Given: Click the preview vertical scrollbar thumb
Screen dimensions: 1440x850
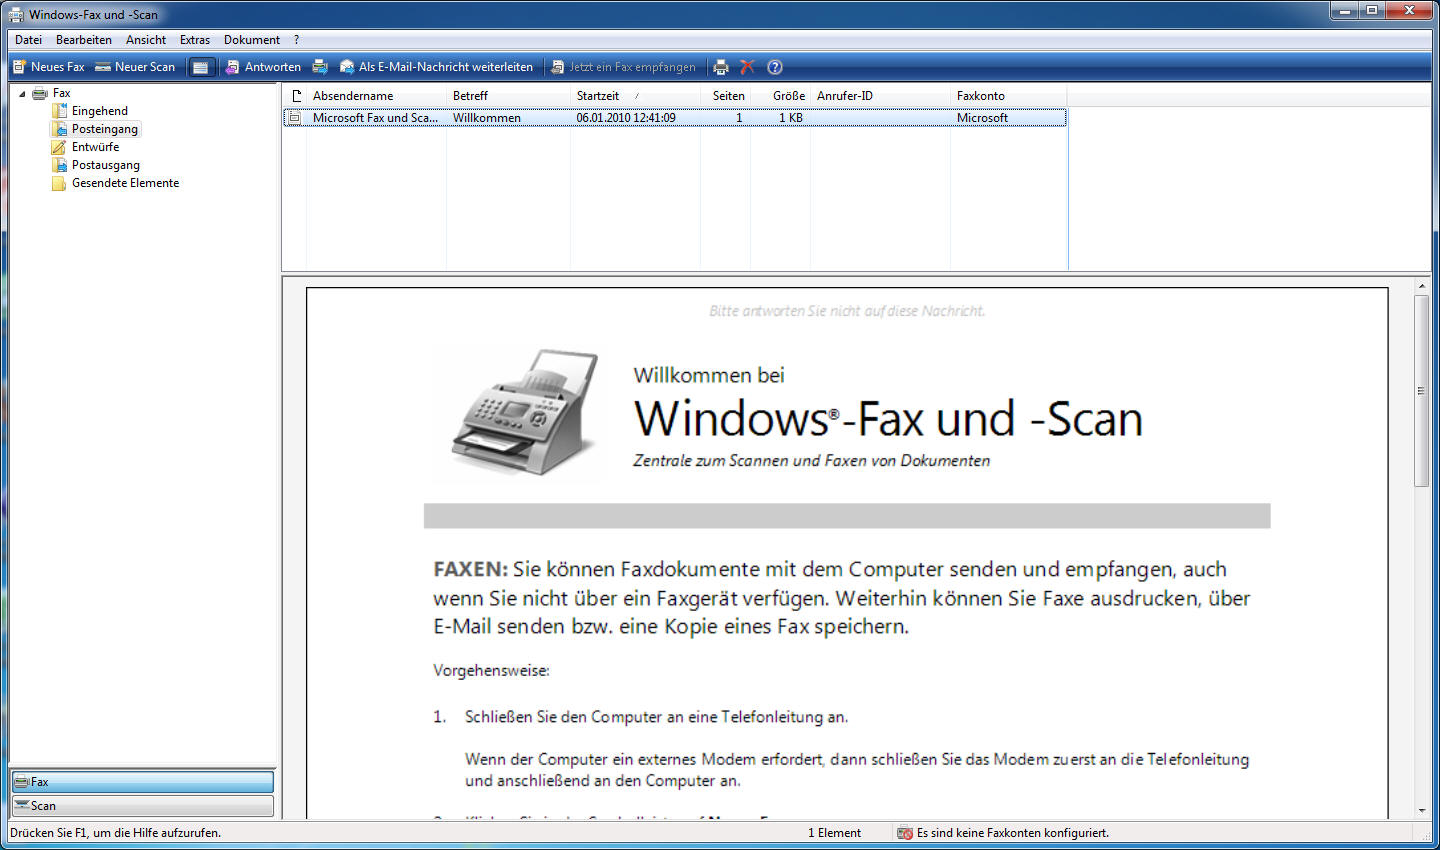Looking at the screenshot, I should click(1421, 391).
